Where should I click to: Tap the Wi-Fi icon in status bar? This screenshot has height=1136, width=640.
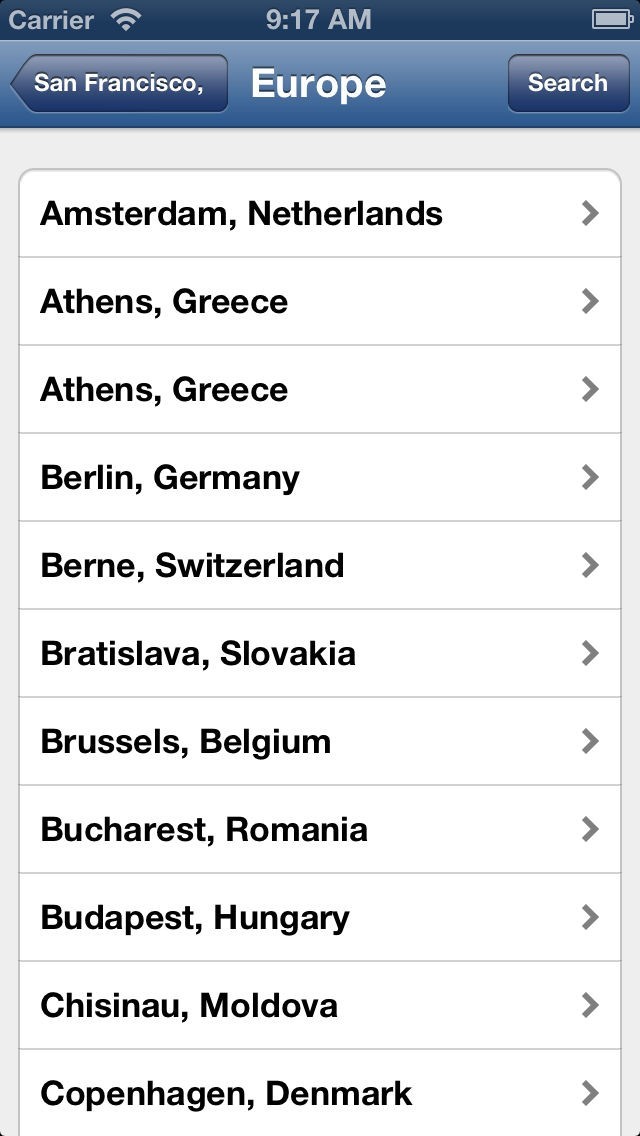(x=127, y=19)
